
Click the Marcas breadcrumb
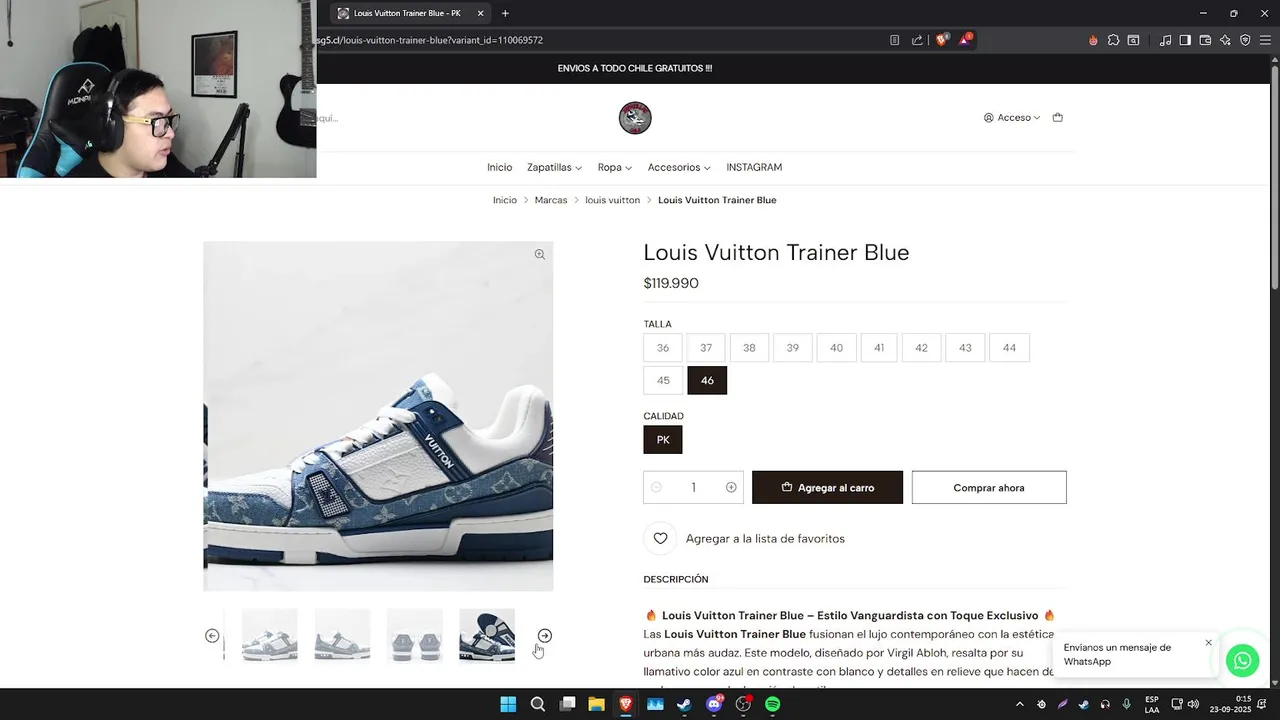551,200
